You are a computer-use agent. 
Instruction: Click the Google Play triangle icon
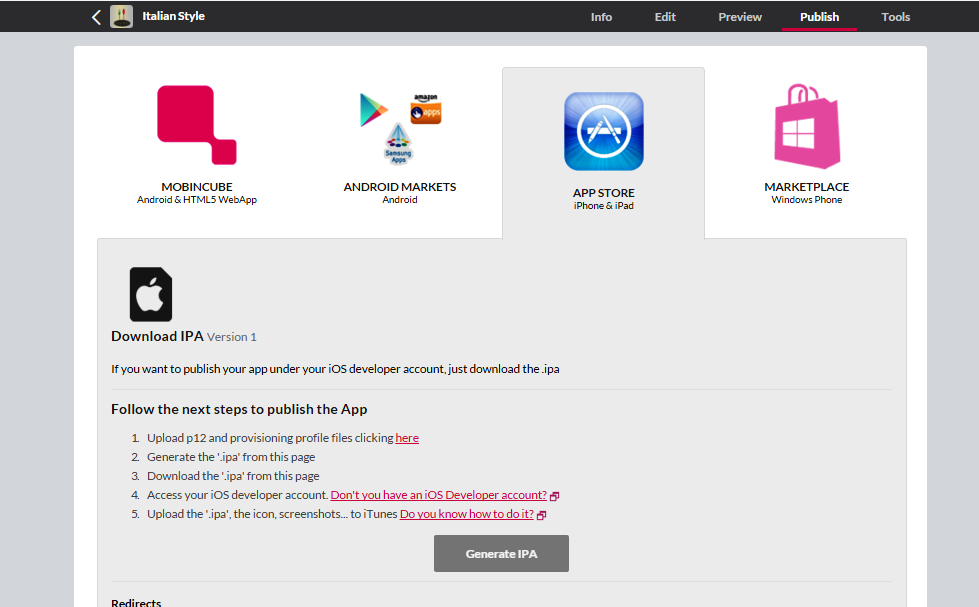pos(373,109)
